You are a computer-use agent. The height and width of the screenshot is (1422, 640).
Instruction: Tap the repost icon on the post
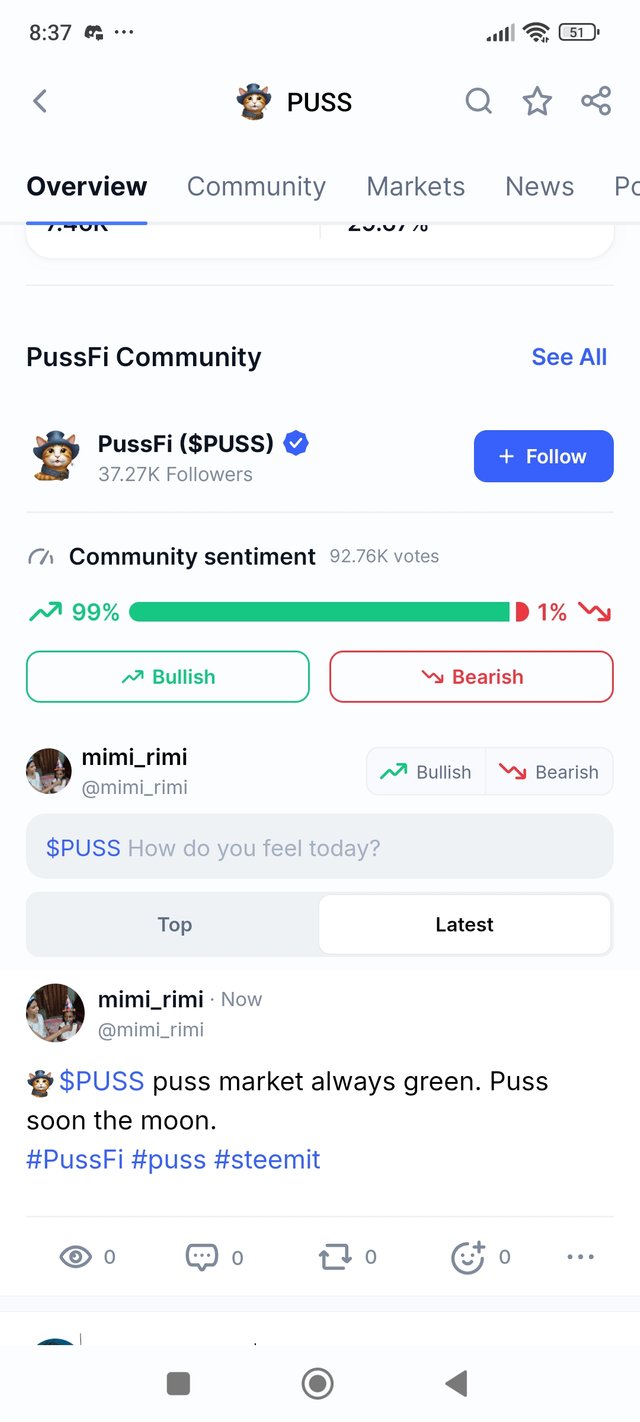click(x=335, y=1257)
